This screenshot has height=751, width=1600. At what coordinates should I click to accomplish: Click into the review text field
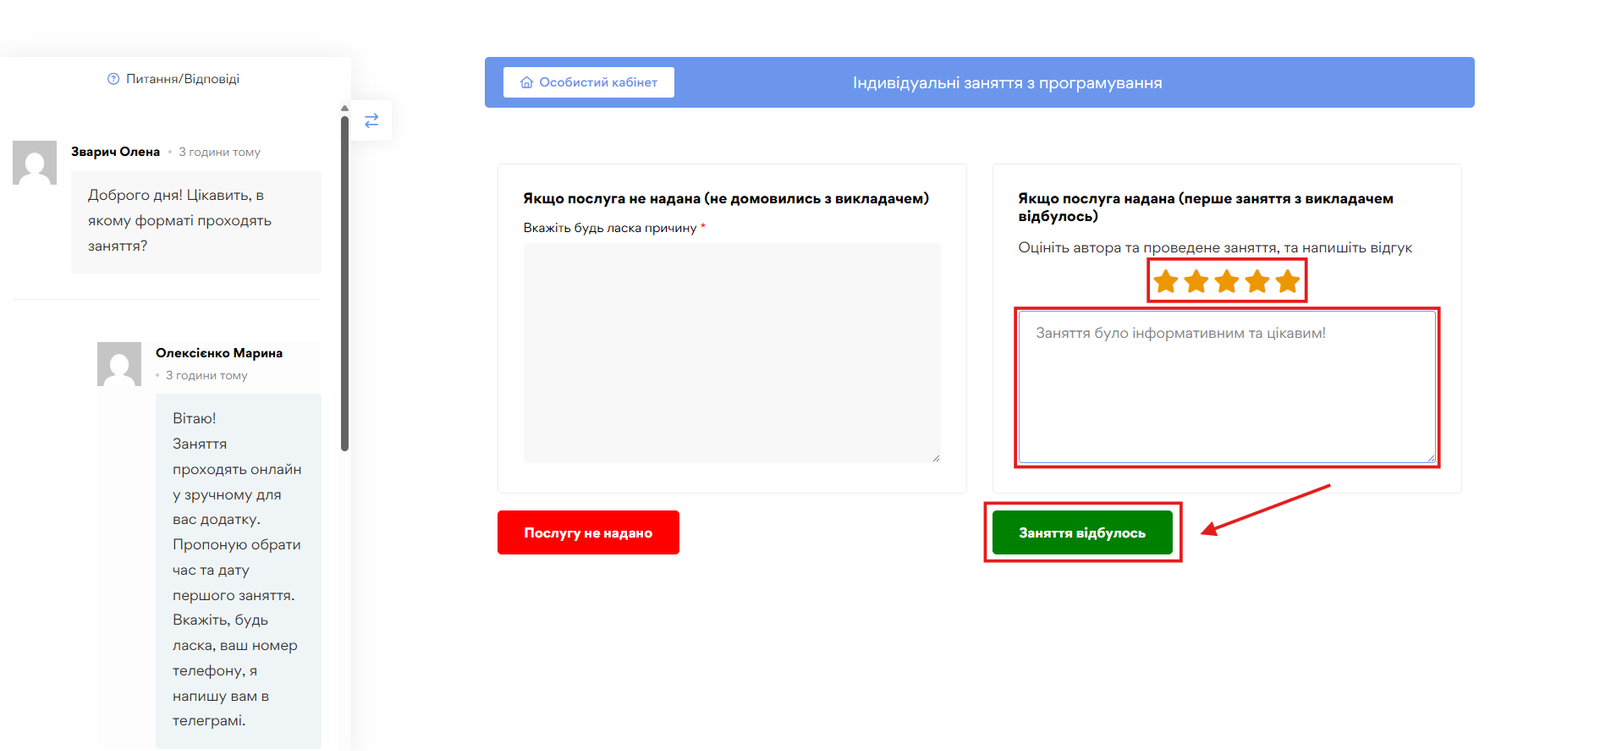pyautogui.click(x=1226, y=387)
